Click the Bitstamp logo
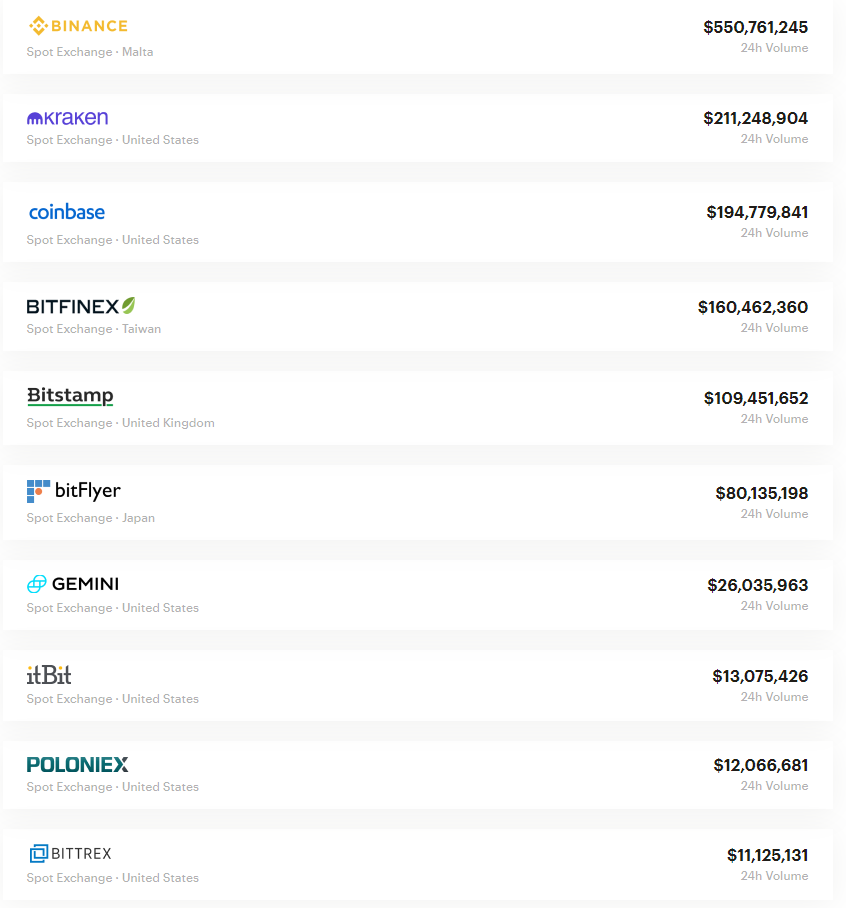This screenshot has width=846, height=908. click(70, 396)
